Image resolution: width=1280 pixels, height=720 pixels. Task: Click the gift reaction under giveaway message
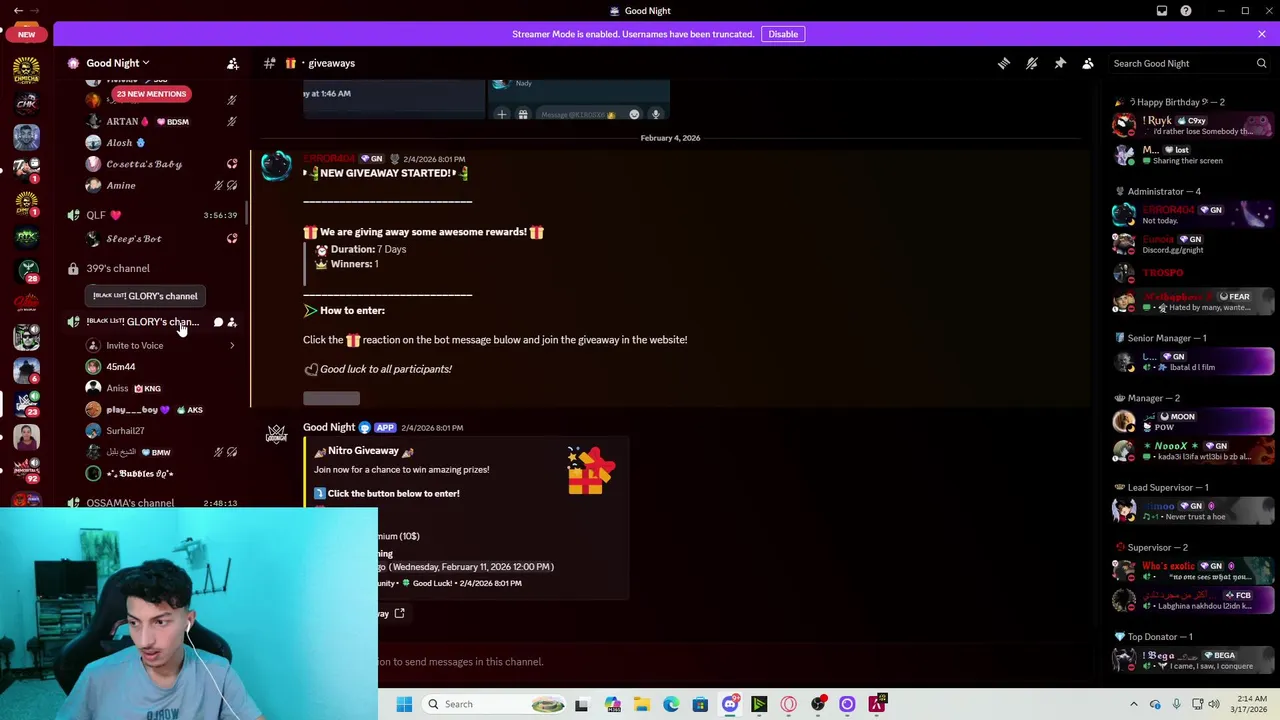[331, 398]
